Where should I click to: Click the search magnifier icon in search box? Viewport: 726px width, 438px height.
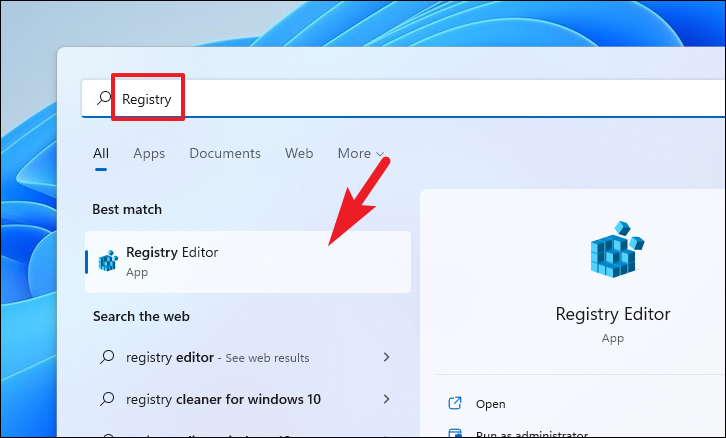104,98
